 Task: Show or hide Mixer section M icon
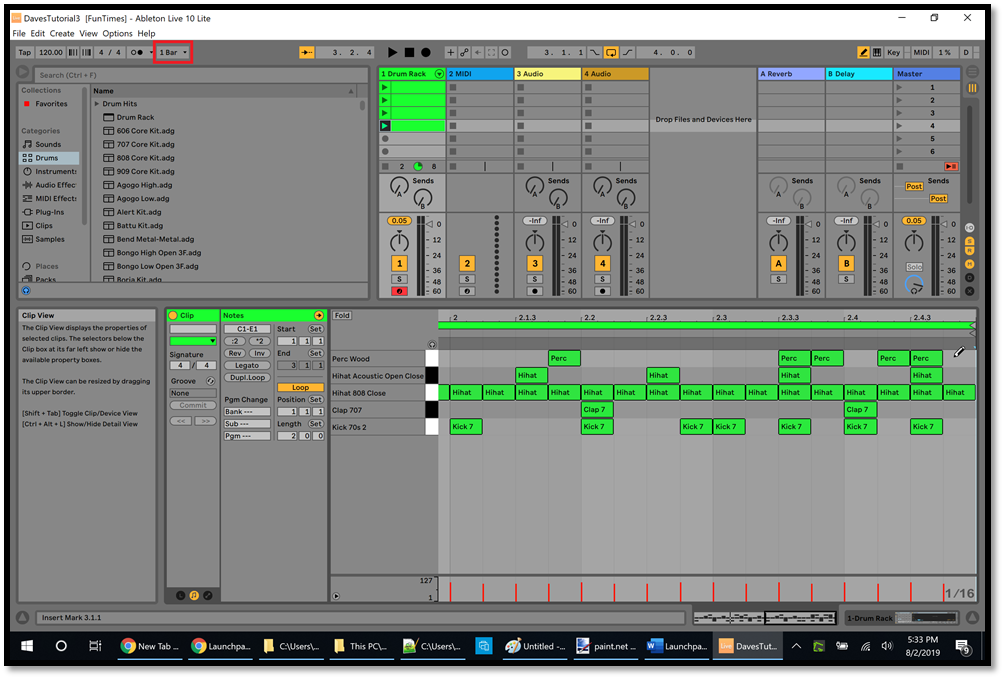pyautogui.click(x=970, y=264)
